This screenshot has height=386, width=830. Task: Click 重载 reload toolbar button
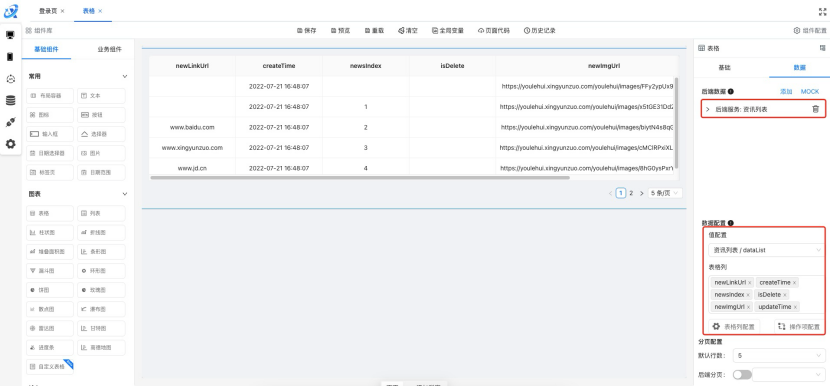click(374, 31)
